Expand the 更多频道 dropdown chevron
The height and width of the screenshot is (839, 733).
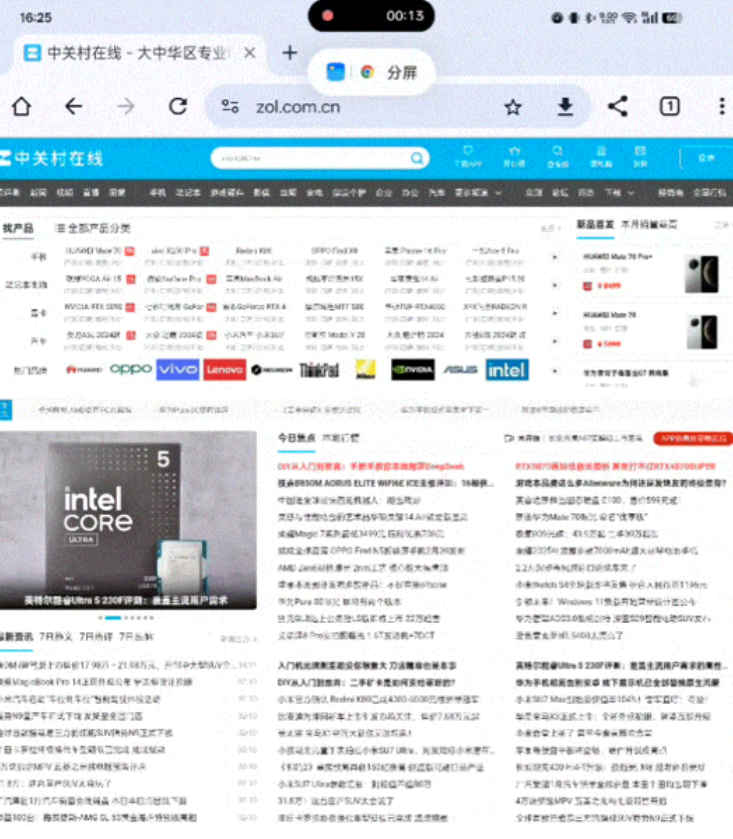(499, 193)
